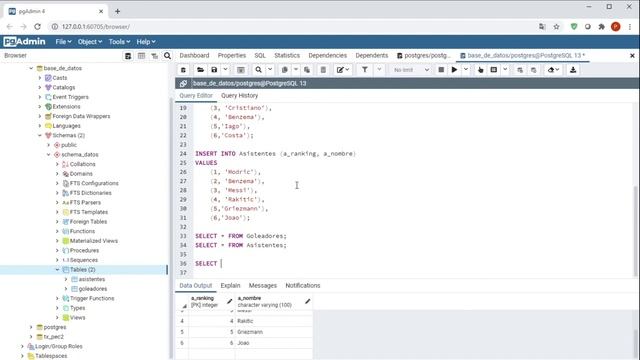640x360 pixels.
Task: Switch to the Messages tab
Action: pos(263,285)
